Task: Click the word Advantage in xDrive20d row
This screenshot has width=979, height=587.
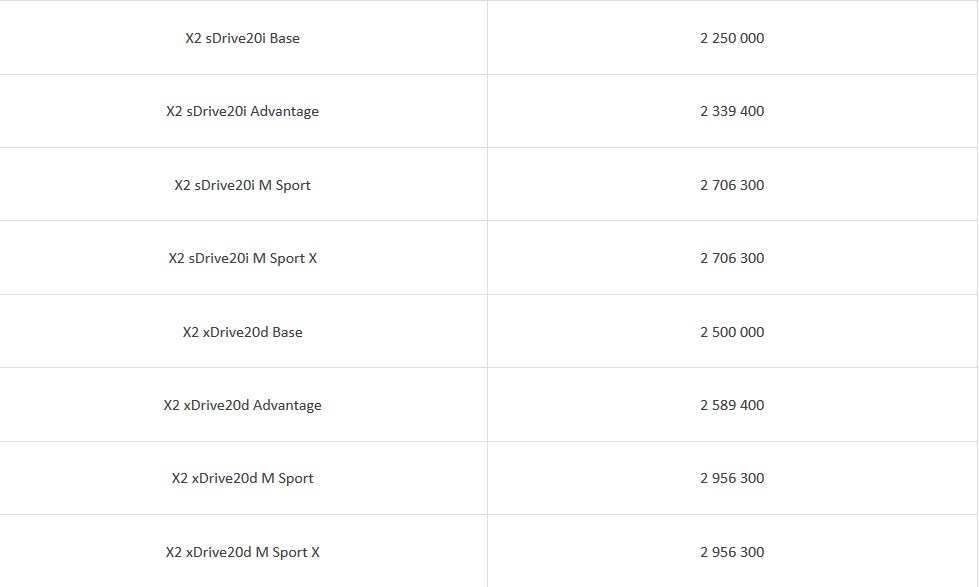Action: click(x=287, y=405)
